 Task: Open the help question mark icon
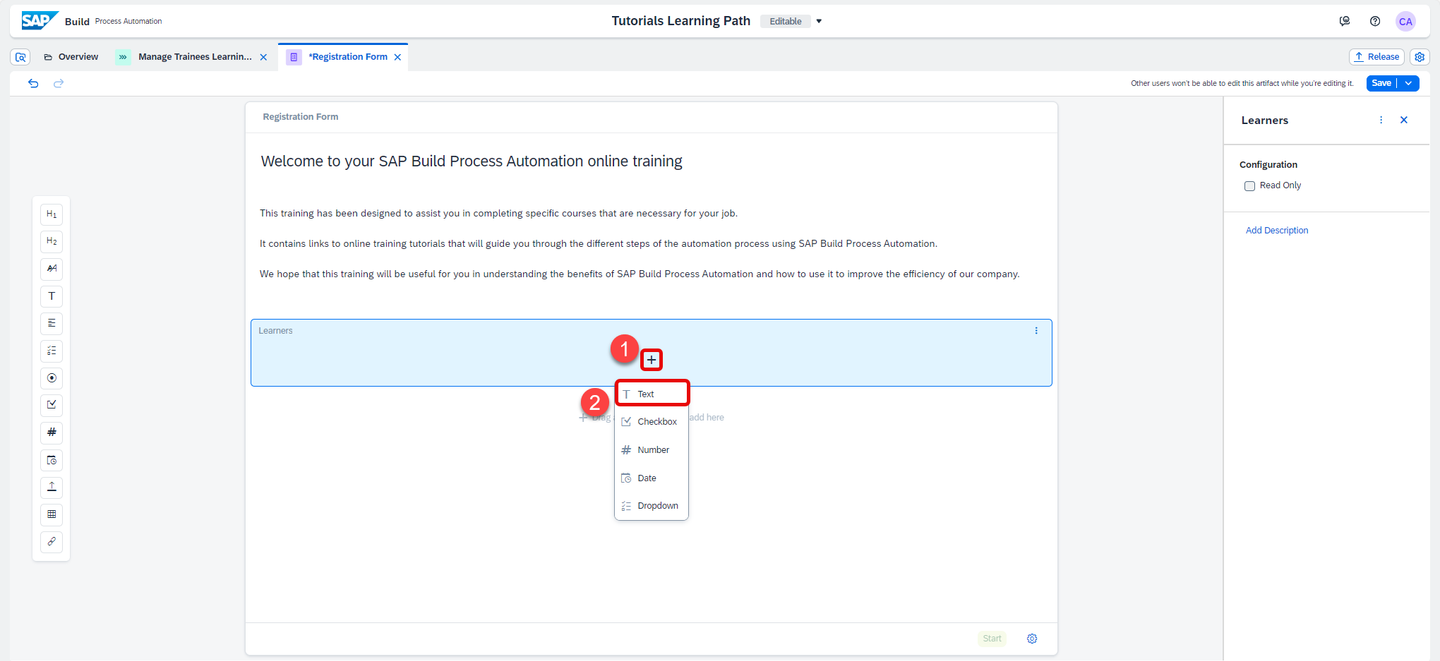tap(1375, 21)
